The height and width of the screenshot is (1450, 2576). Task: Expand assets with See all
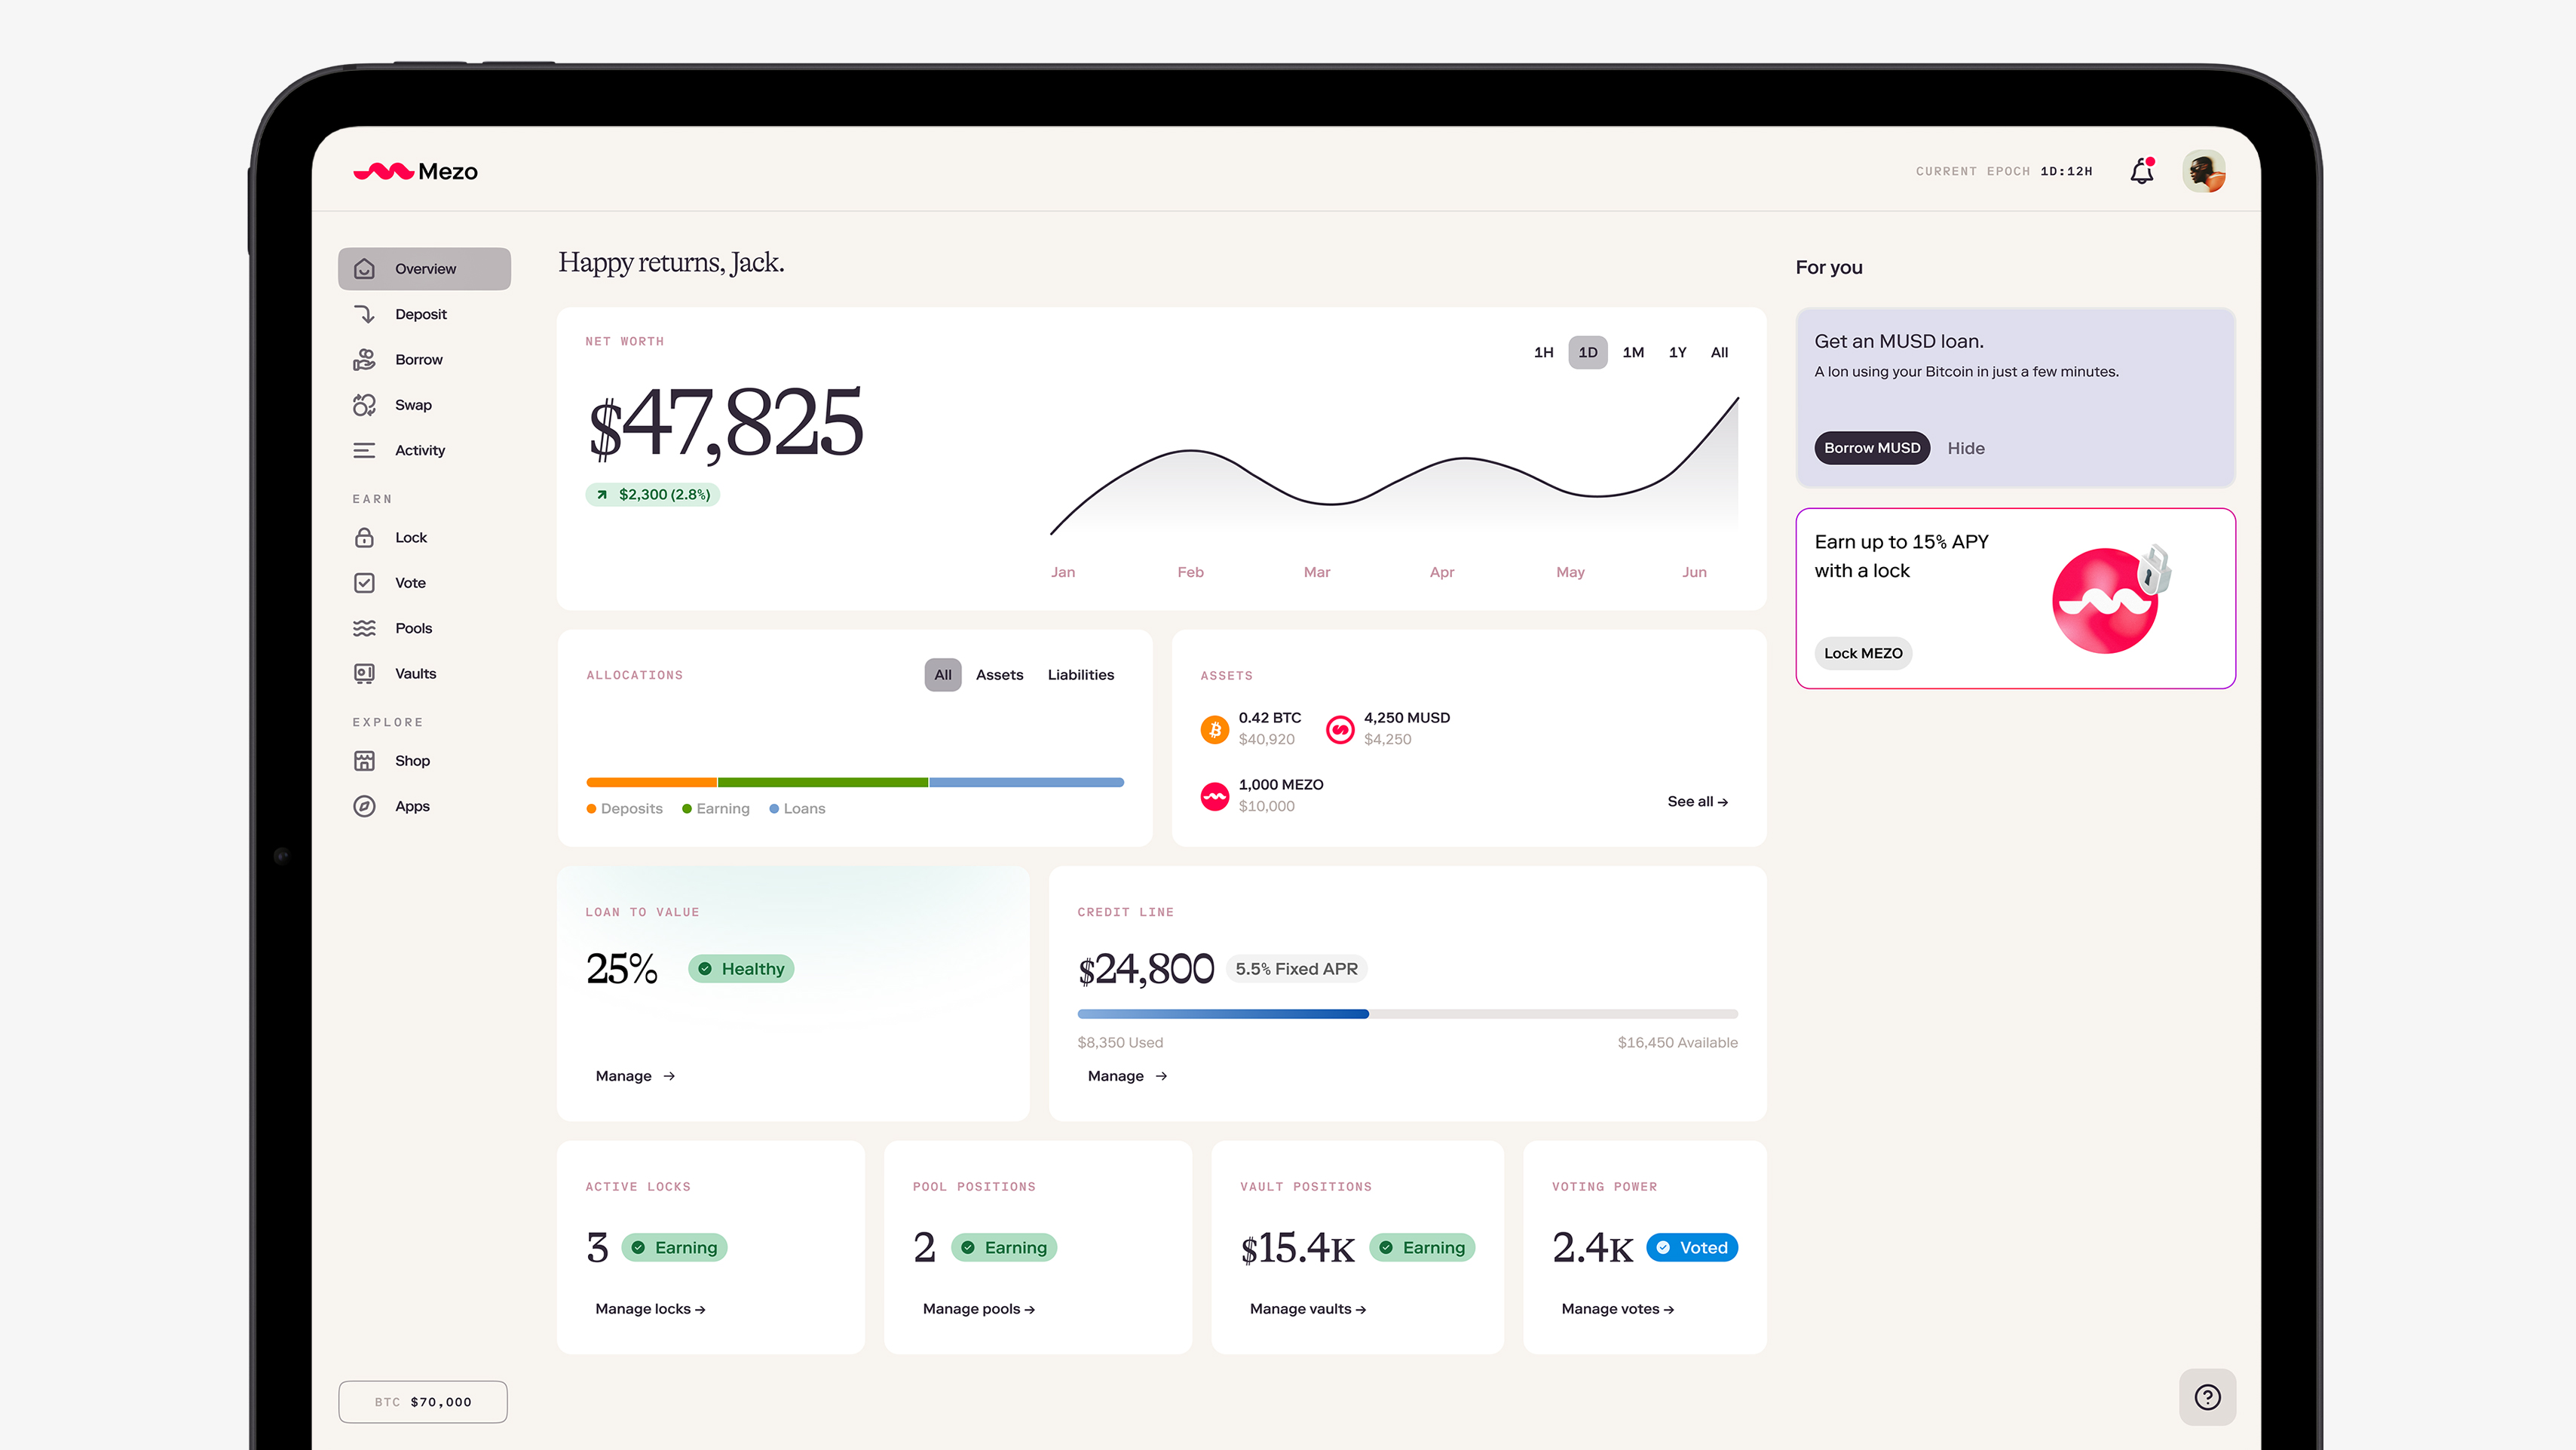tap(1697, 802)
